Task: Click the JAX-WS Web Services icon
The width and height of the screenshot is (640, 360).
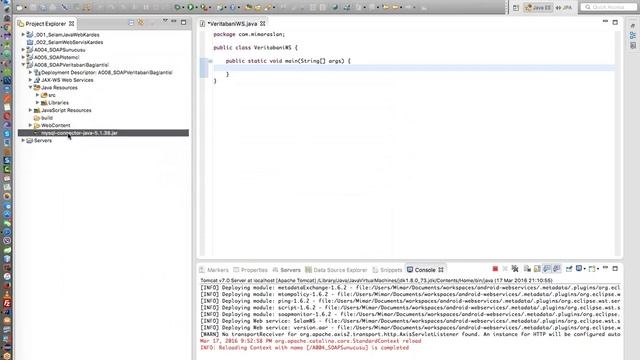Action: [37, 80]
